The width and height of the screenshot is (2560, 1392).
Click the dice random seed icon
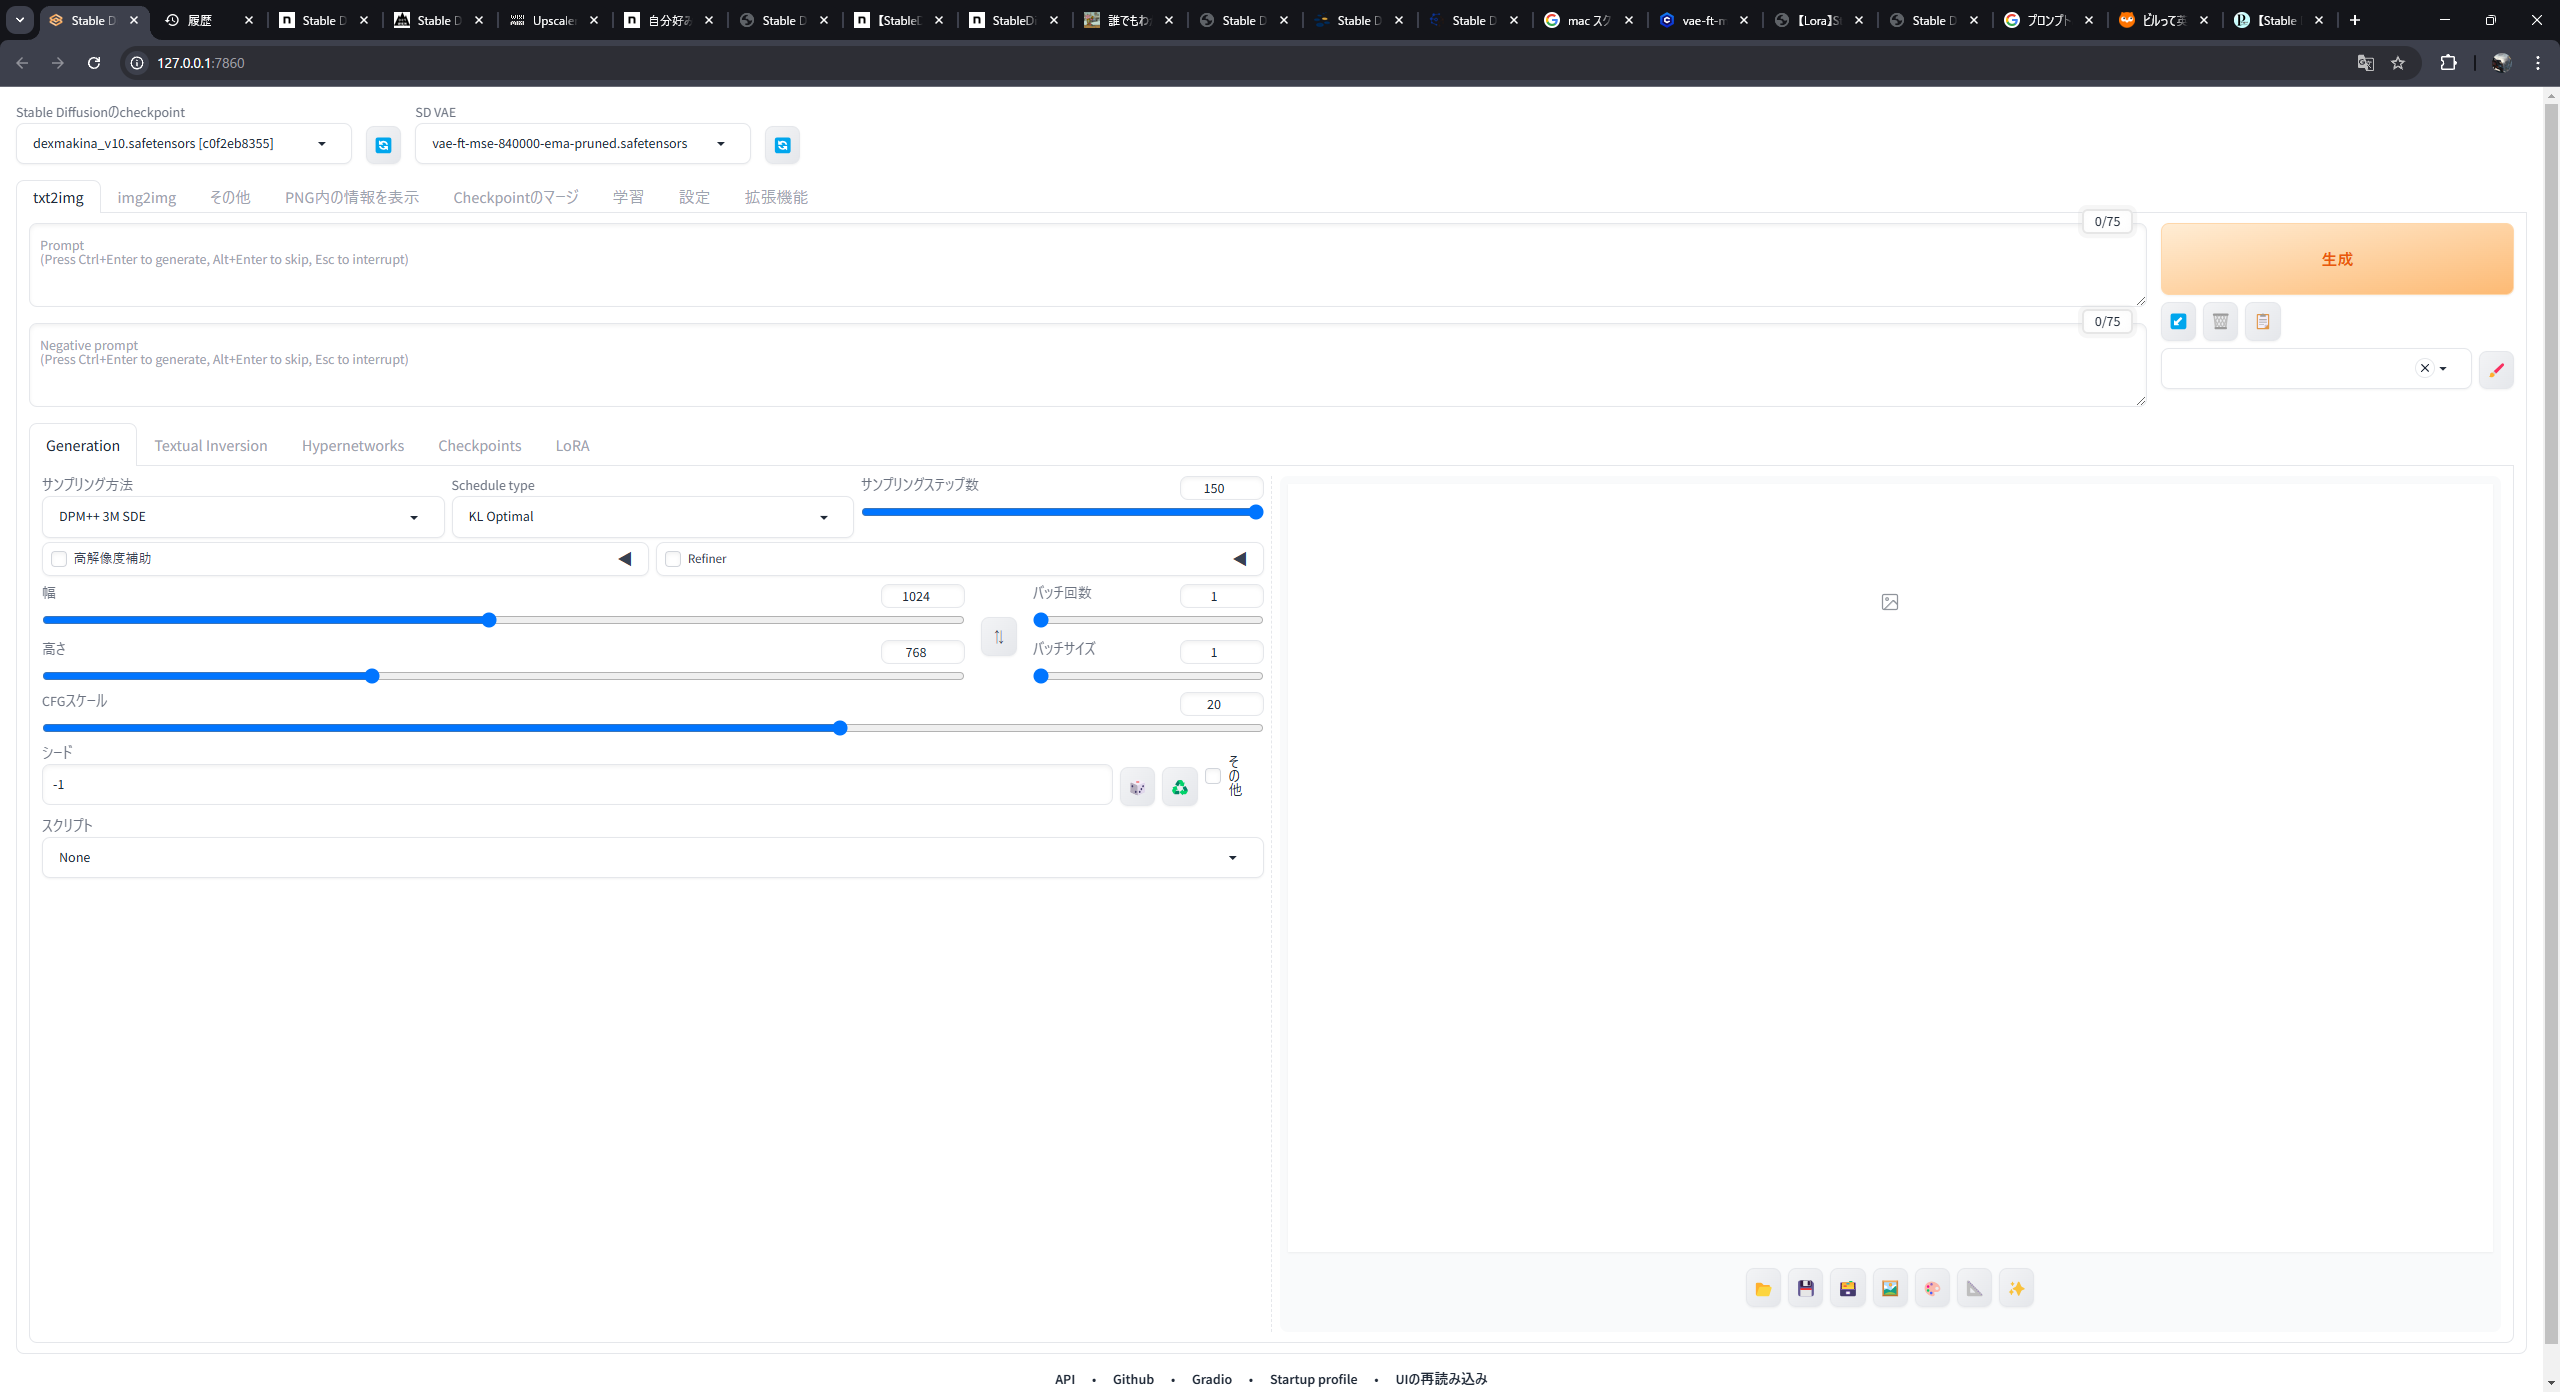coord(1137,787)
